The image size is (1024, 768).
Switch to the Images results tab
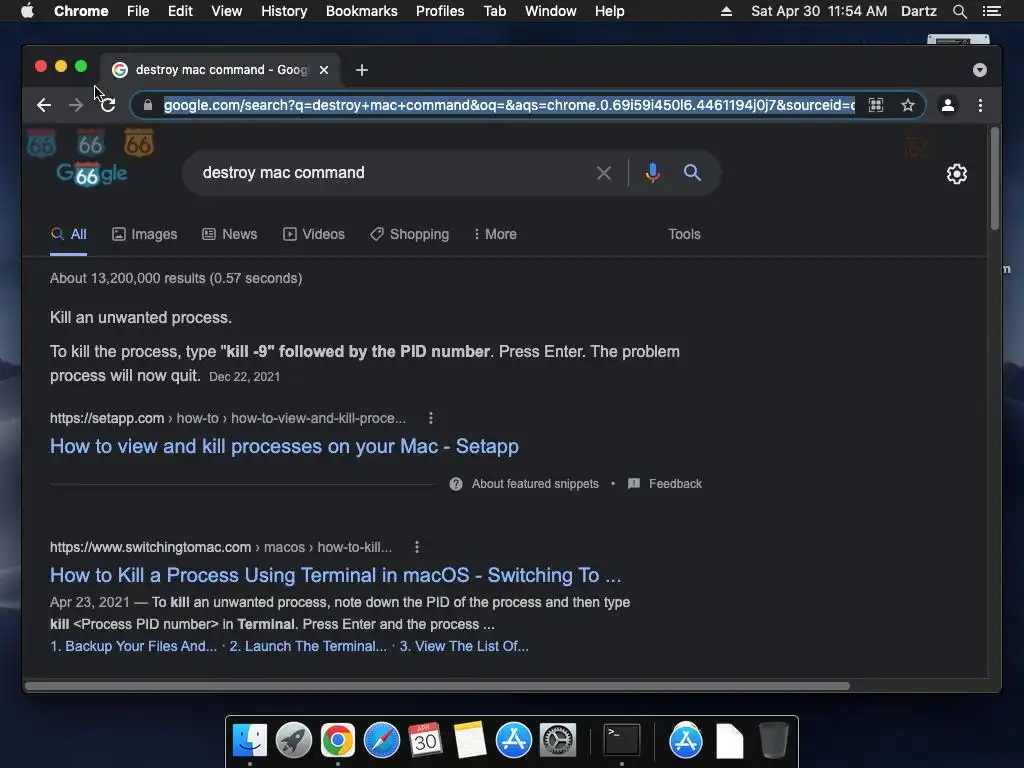click(x=144, y=234)
